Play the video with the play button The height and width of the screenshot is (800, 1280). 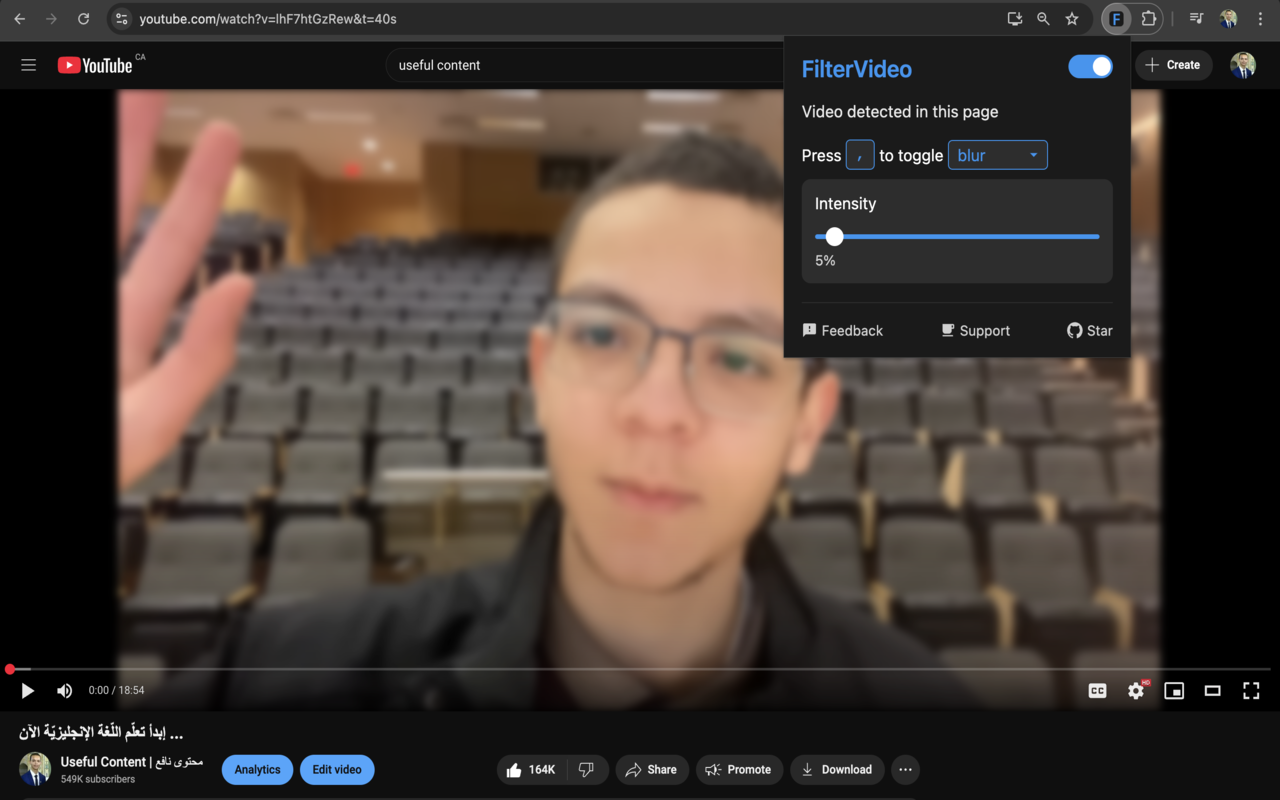(27, 690)
